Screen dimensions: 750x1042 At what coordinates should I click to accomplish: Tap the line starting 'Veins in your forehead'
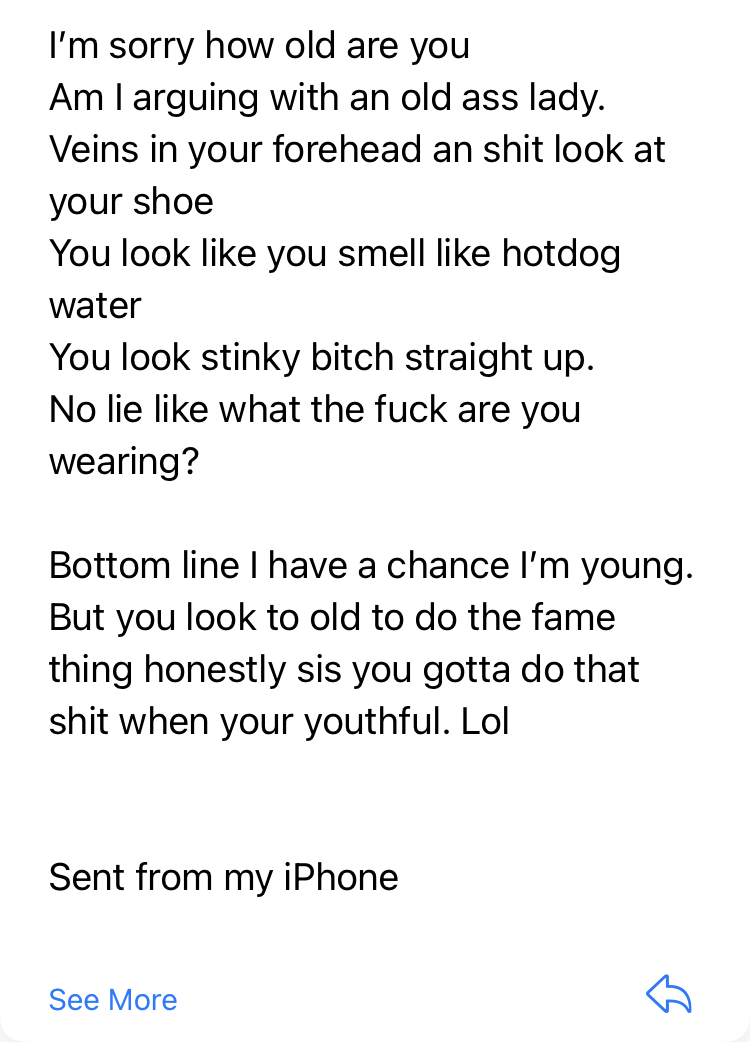pyautogui.click(x=357, y=150)
